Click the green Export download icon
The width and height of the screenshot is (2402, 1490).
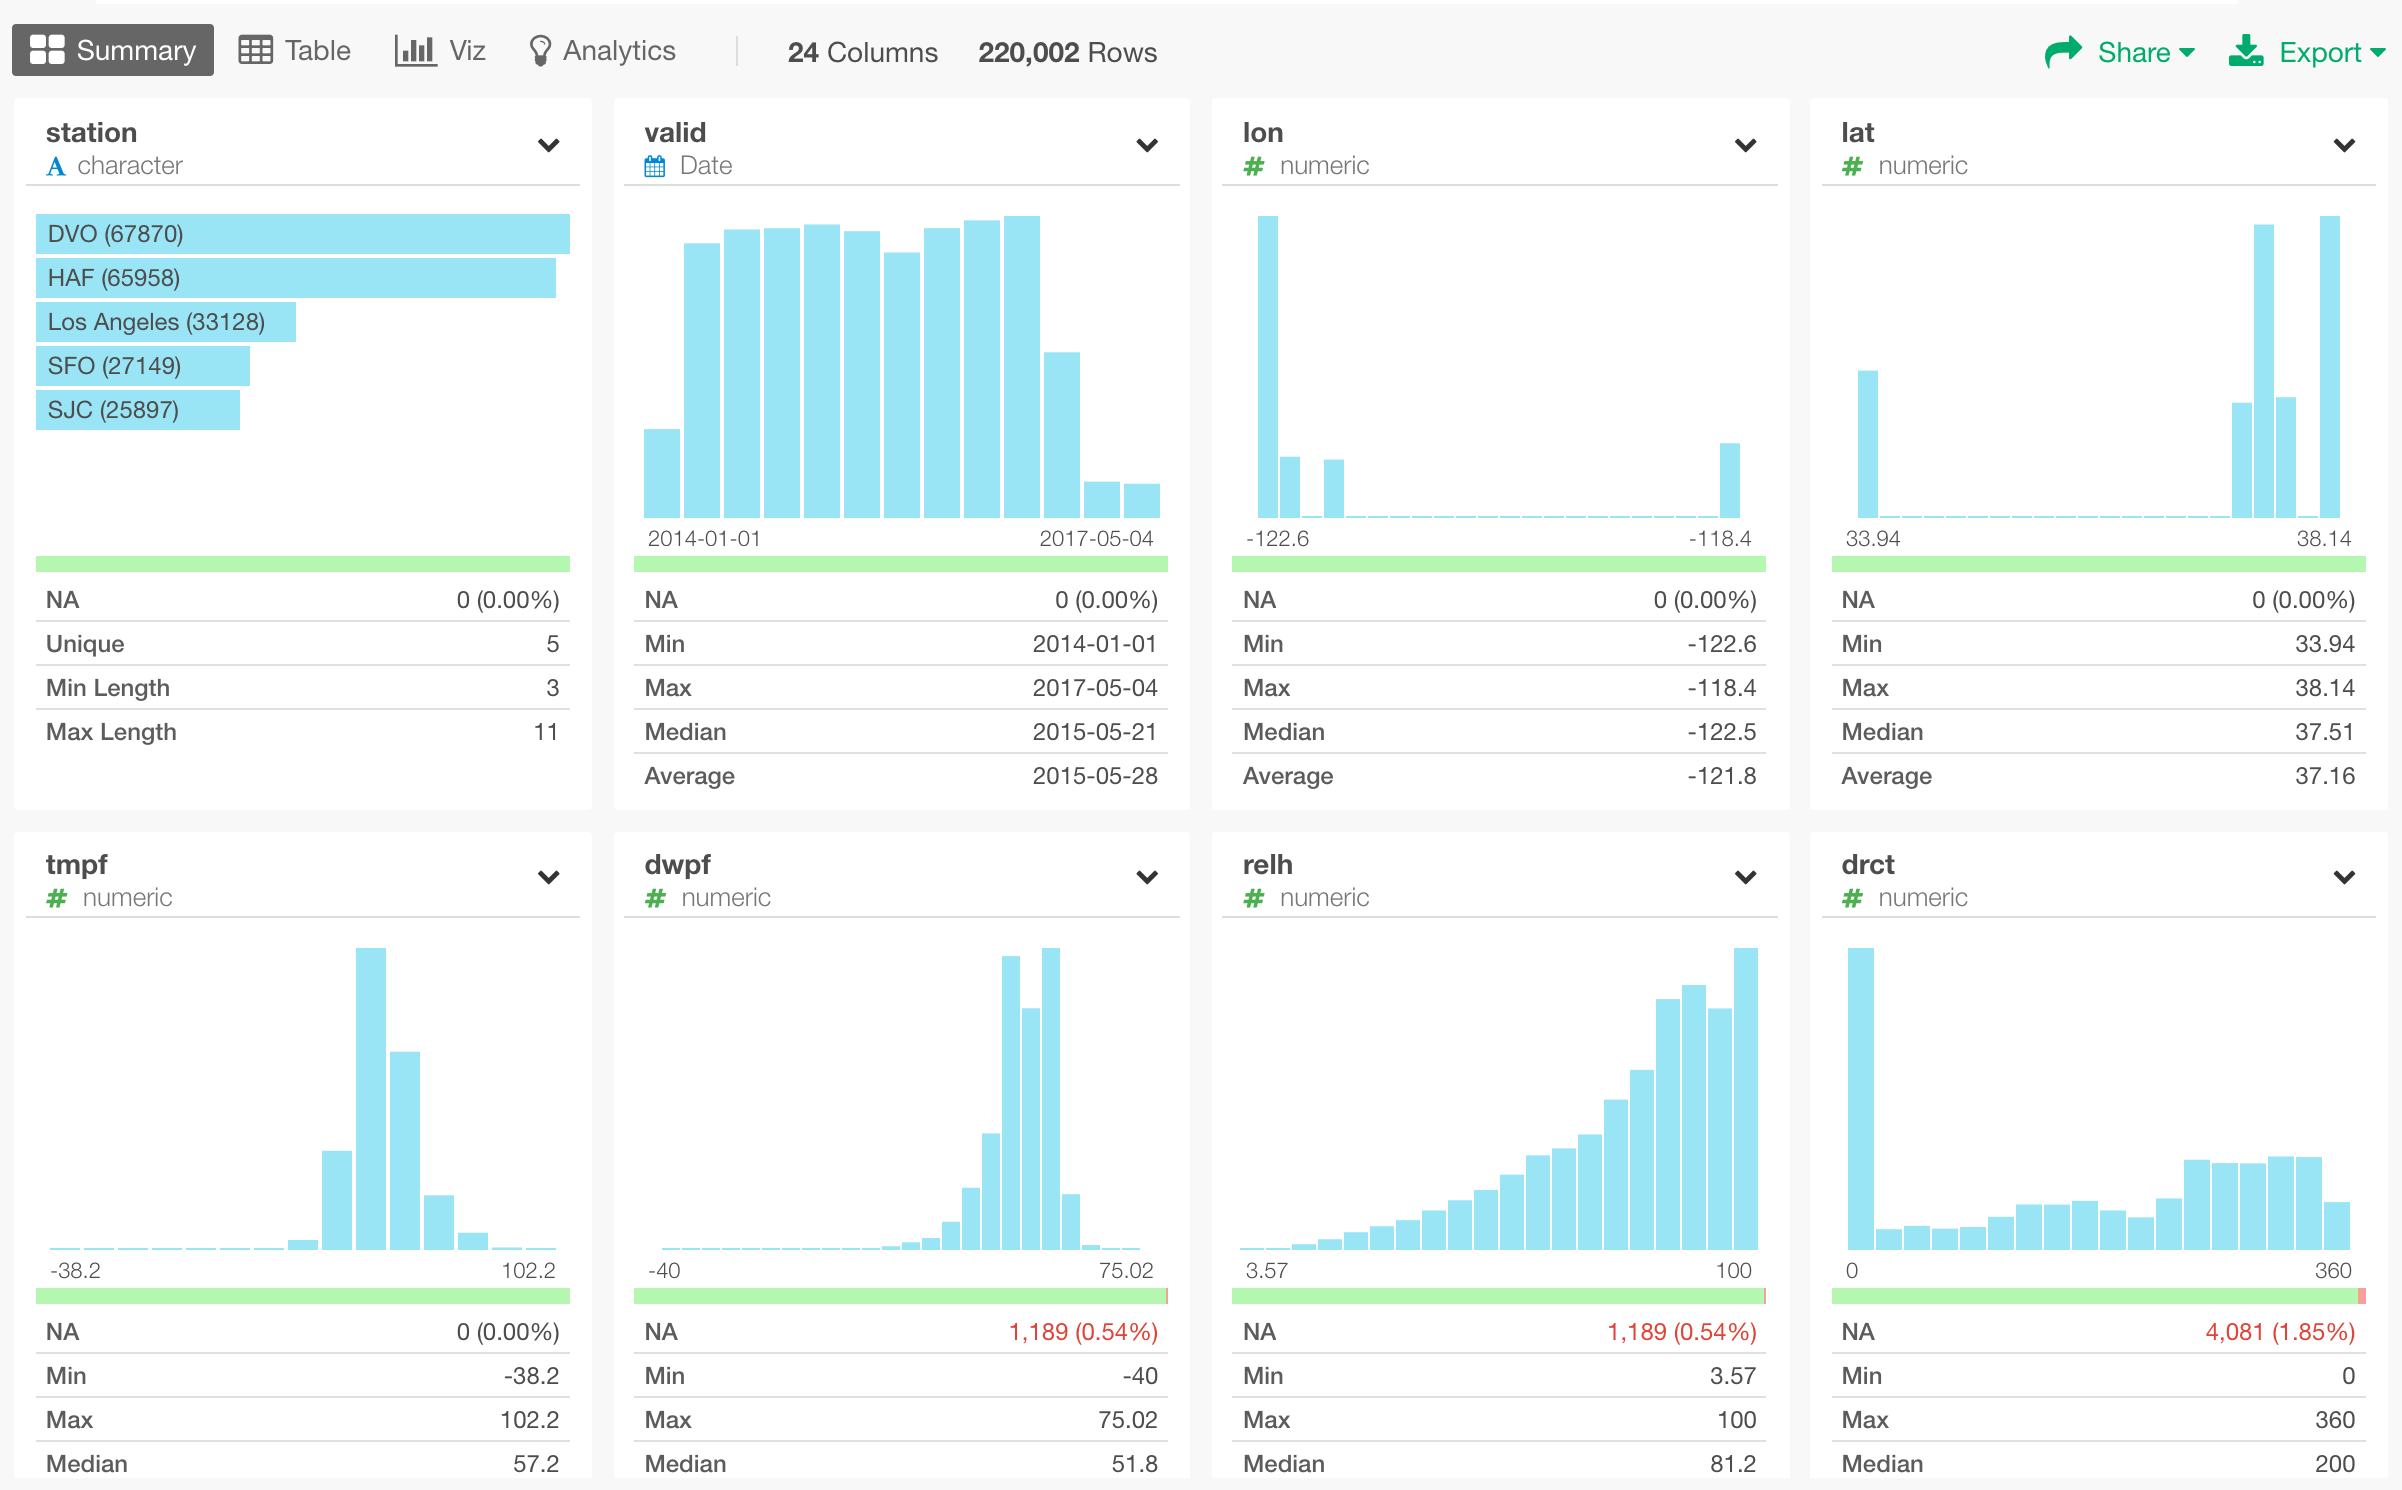click(x=2247, y=49)
